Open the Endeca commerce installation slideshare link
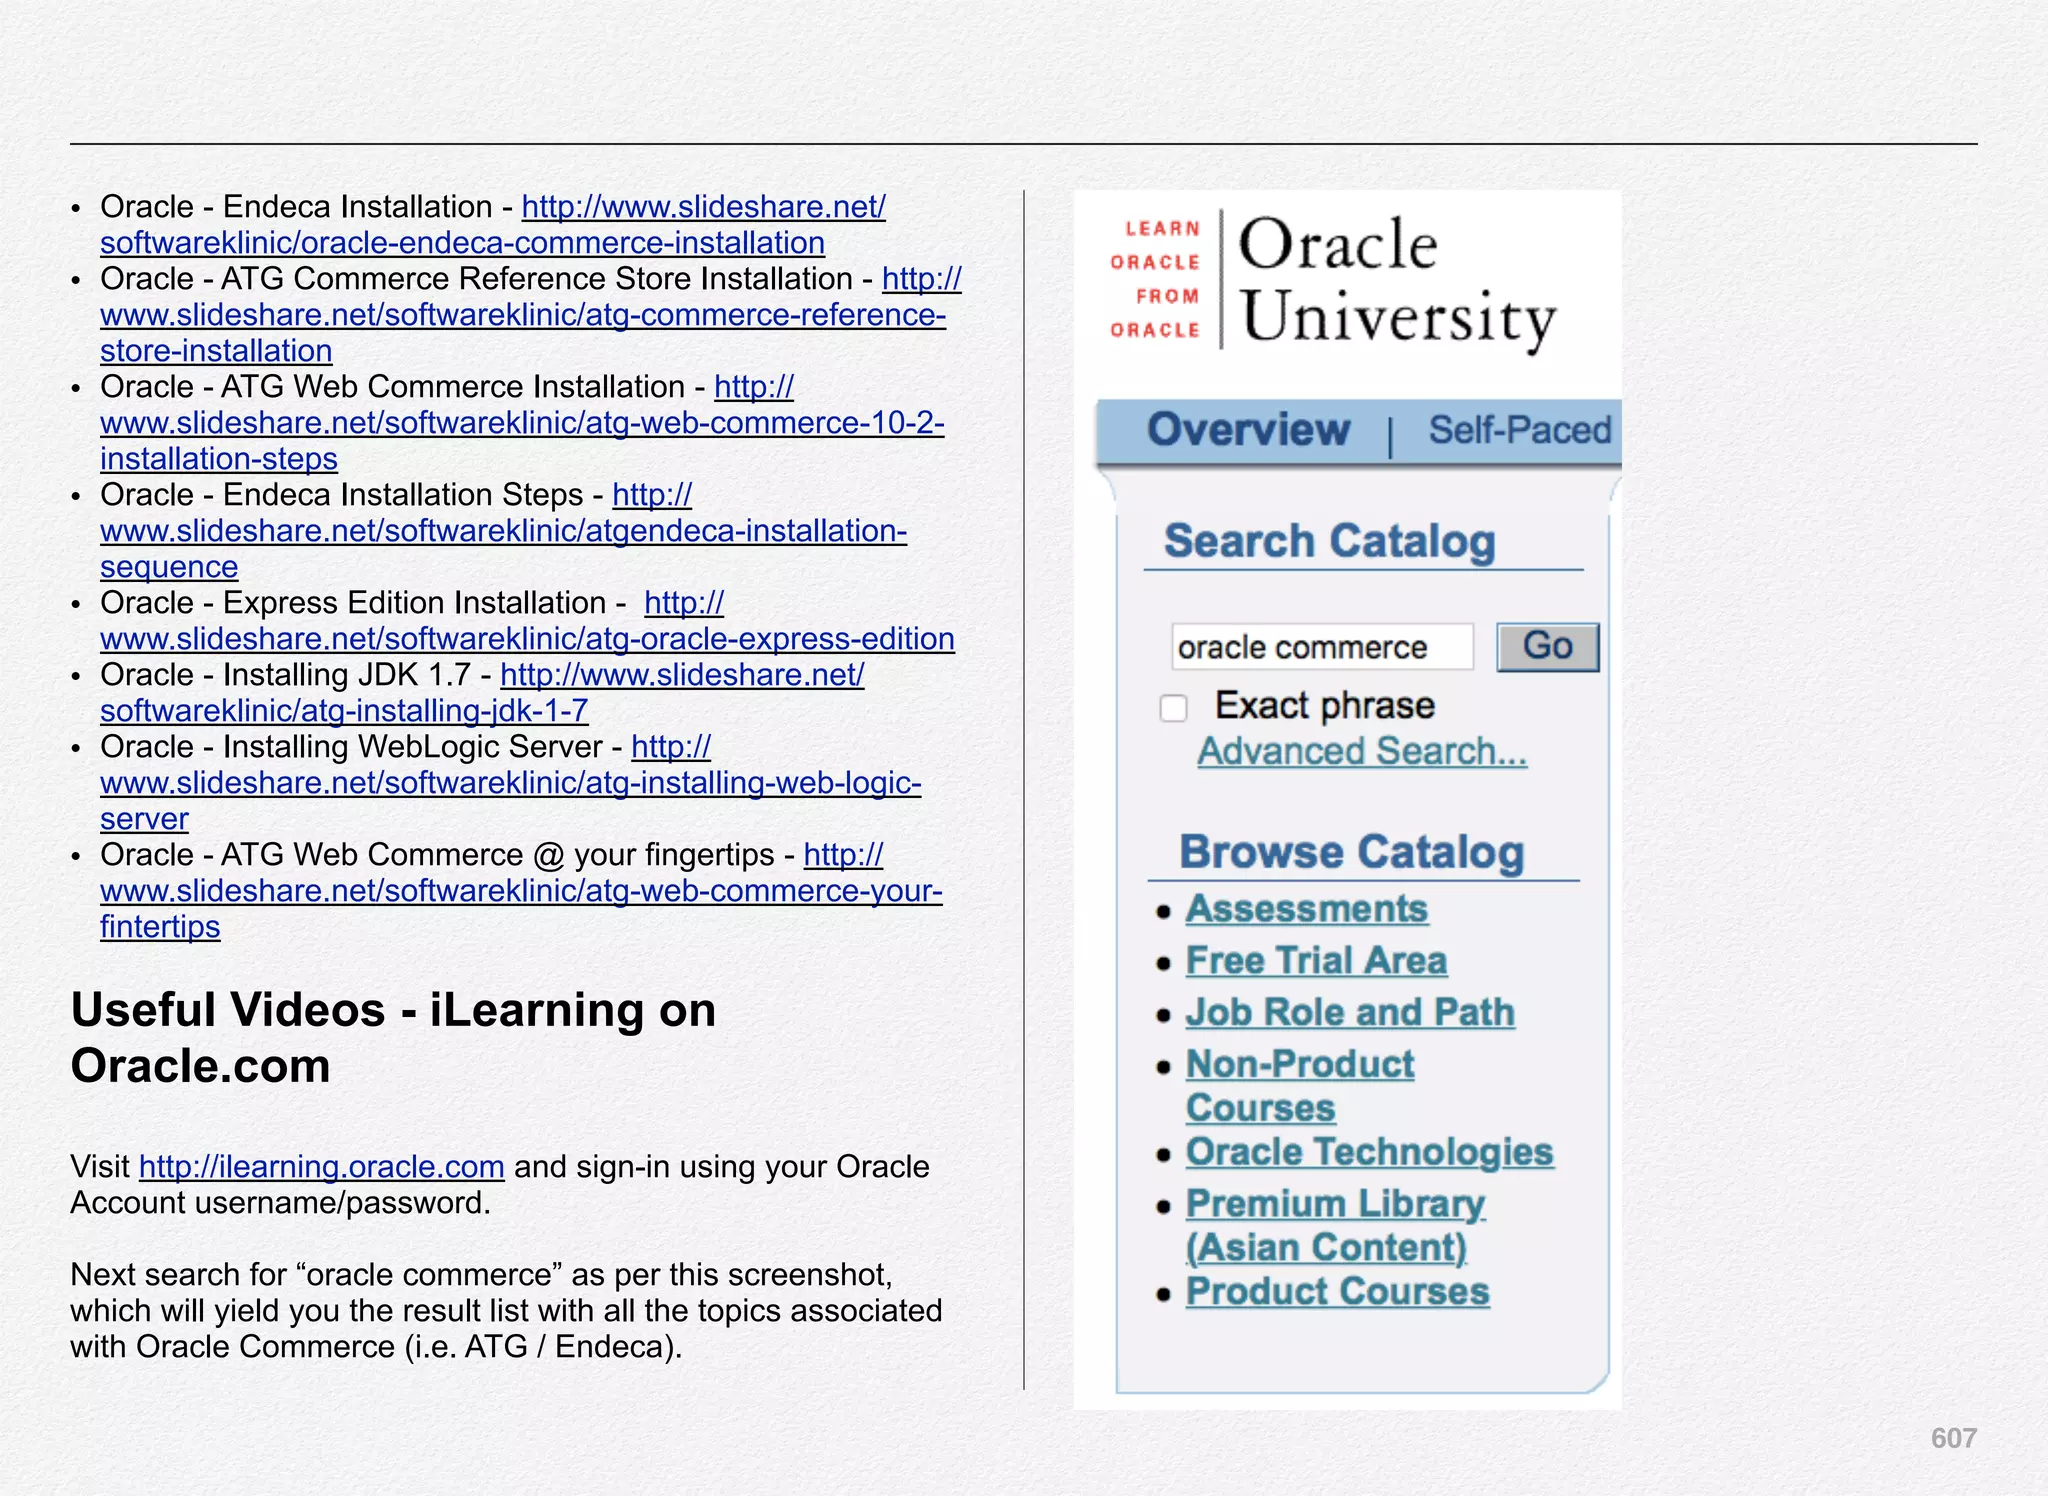The height and width of the screenshot is (1496, 2048). (462, 243)
